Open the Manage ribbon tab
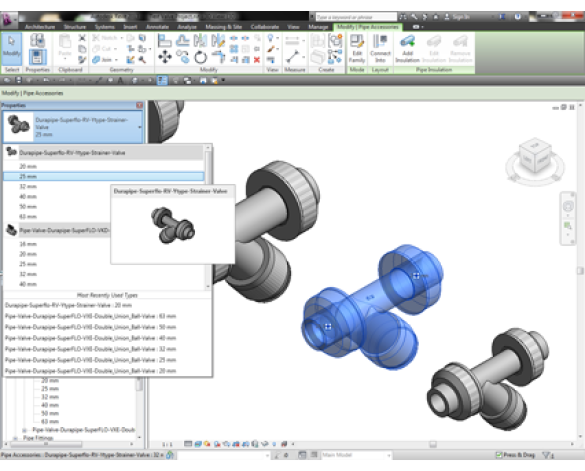The width and height of the screenshot is (585, 471). click(x=318, y=27)
